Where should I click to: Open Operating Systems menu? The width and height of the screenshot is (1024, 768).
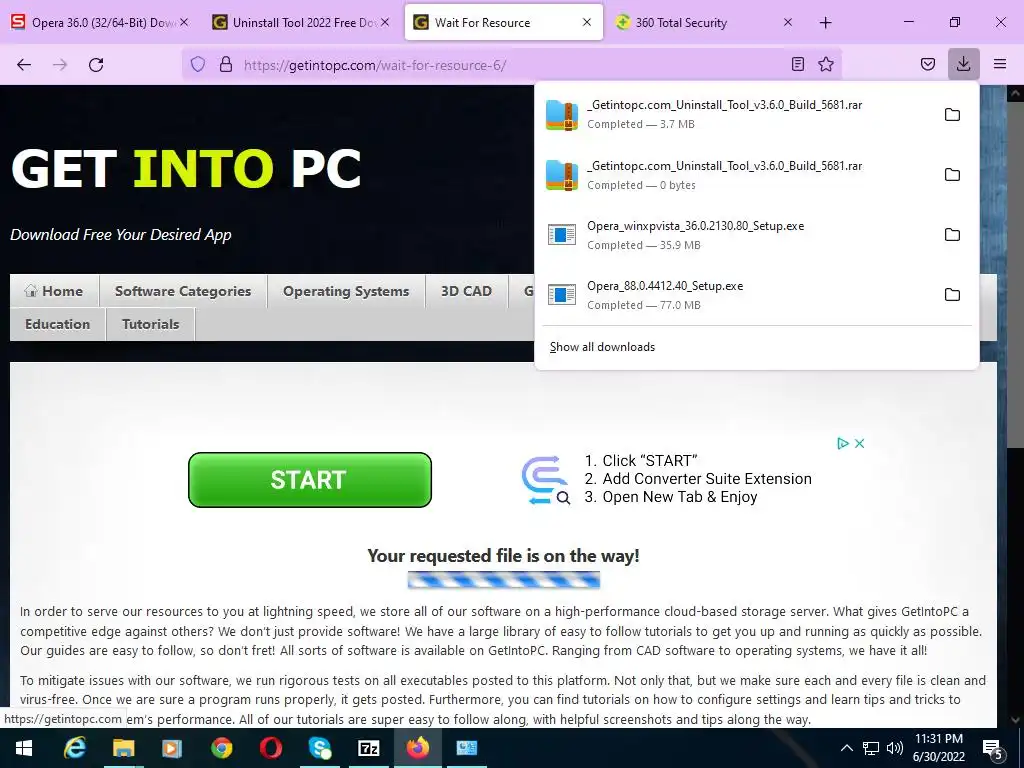[x=346, y=291]
